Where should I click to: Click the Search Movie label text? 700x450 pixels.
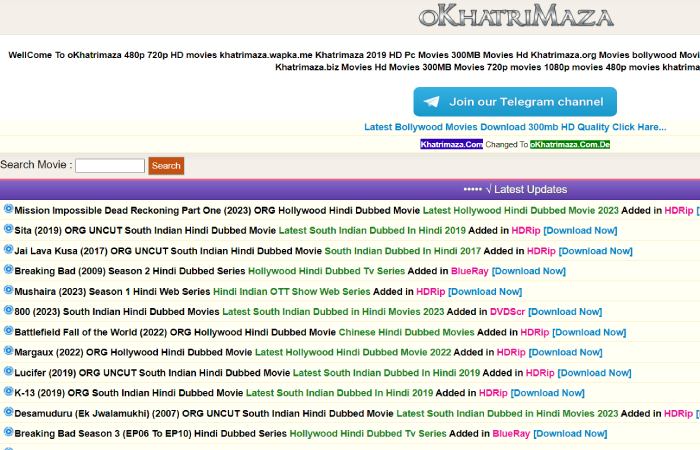click(36, 165)
